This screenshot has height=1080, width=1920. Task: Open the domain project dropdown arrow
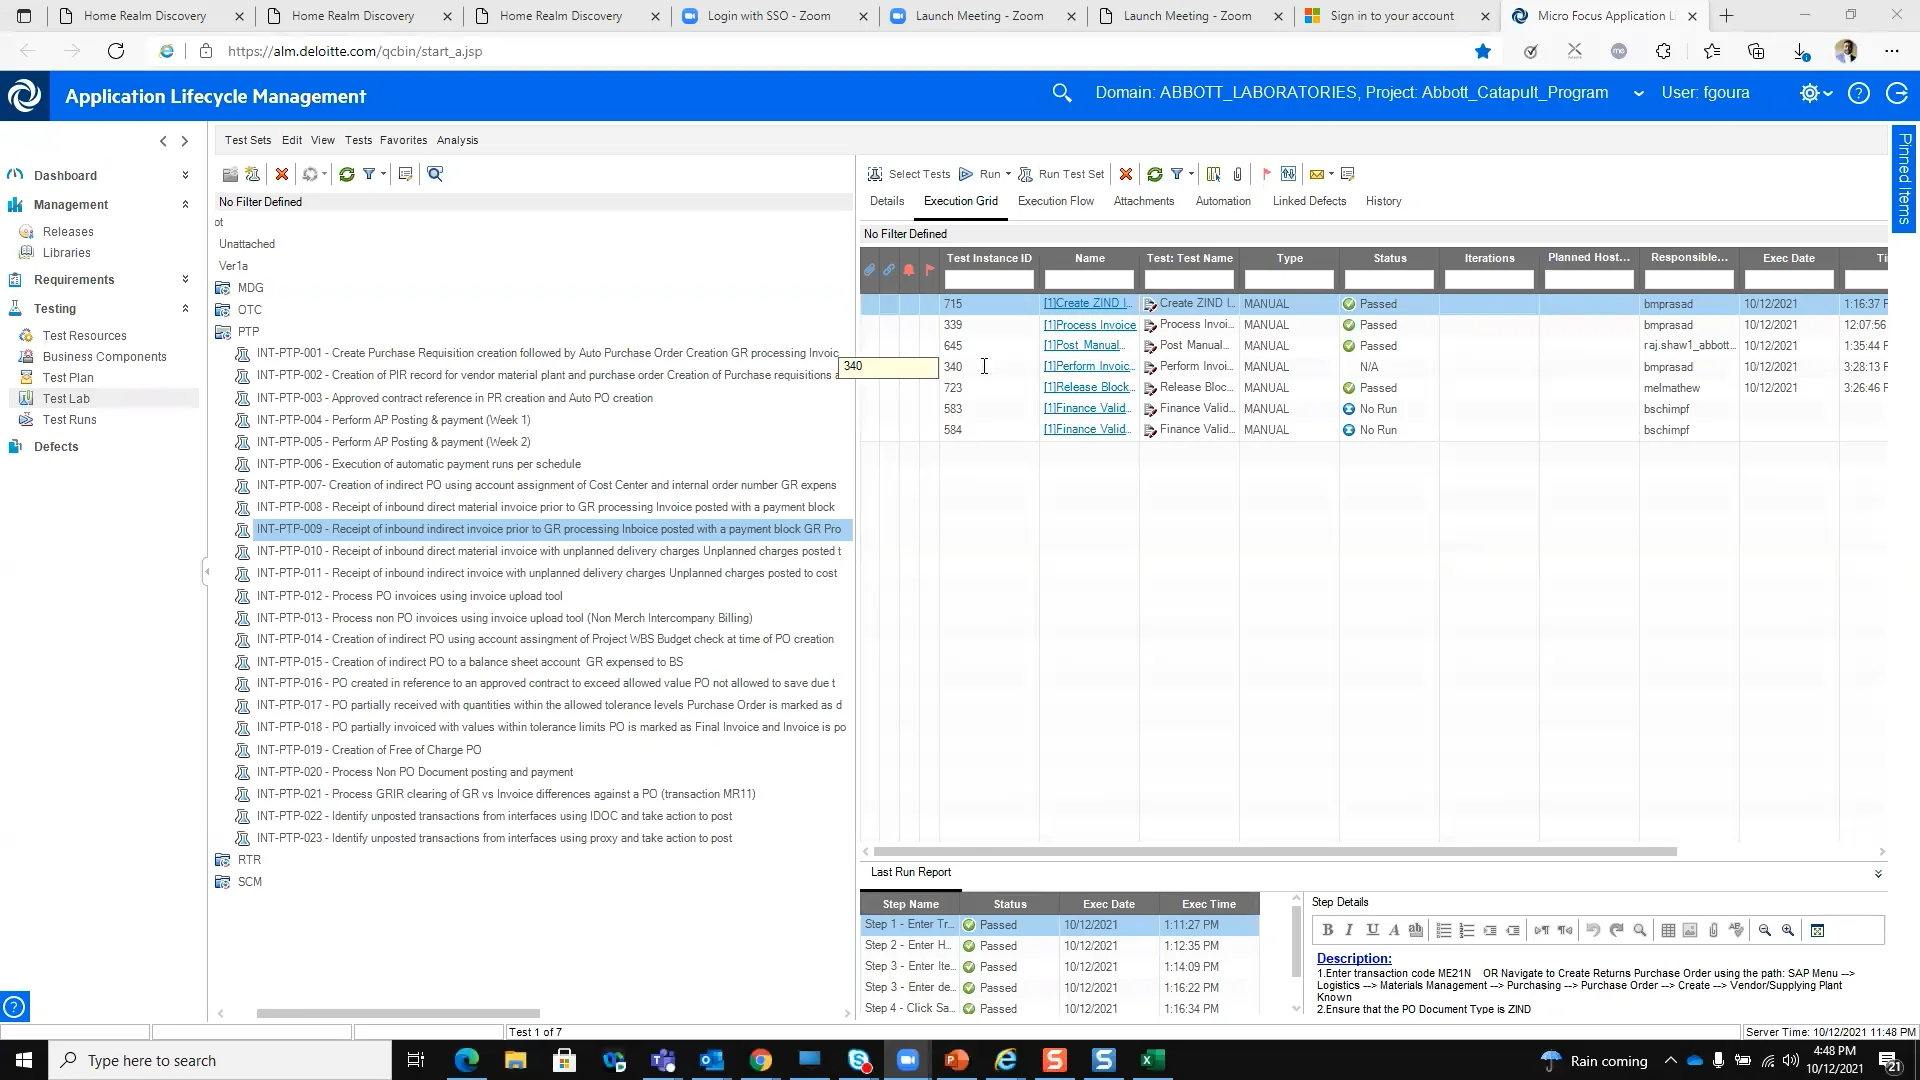(1638, 93)
